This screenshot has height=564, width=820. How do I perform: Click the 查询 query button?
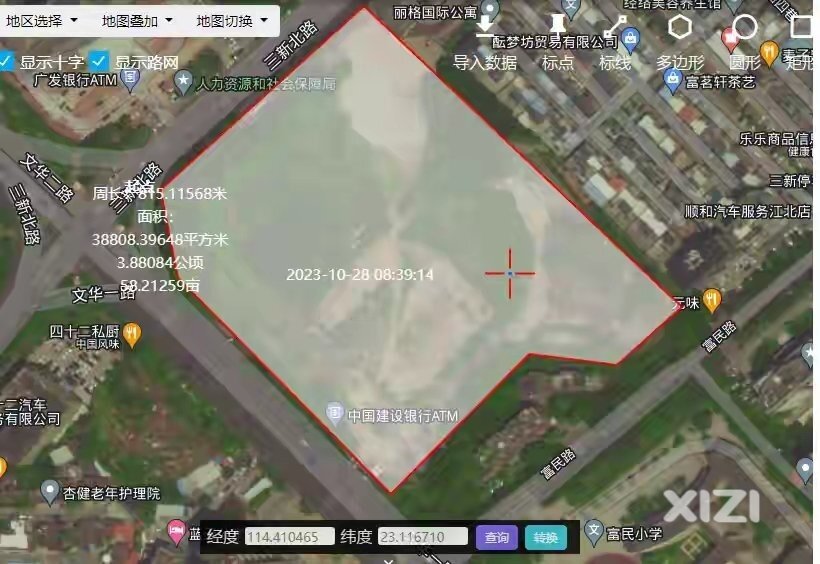pyautogui.click(x=497, y=537)
